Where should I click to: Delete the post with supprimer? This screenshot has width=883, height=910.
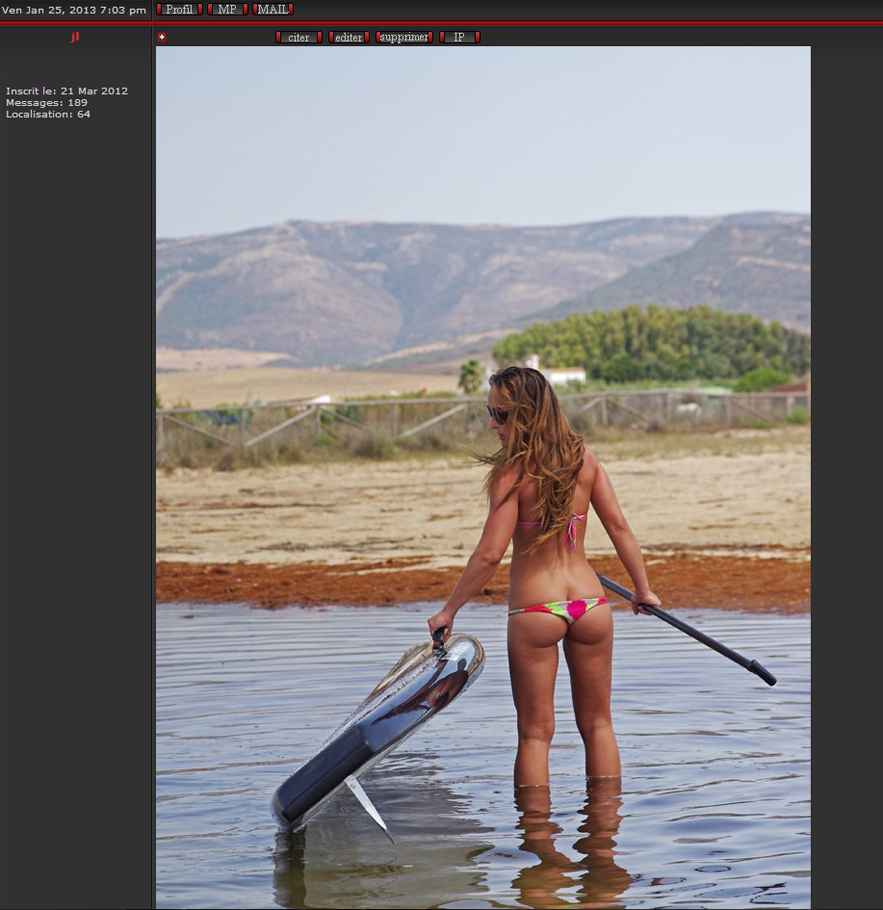coord(404,37)
